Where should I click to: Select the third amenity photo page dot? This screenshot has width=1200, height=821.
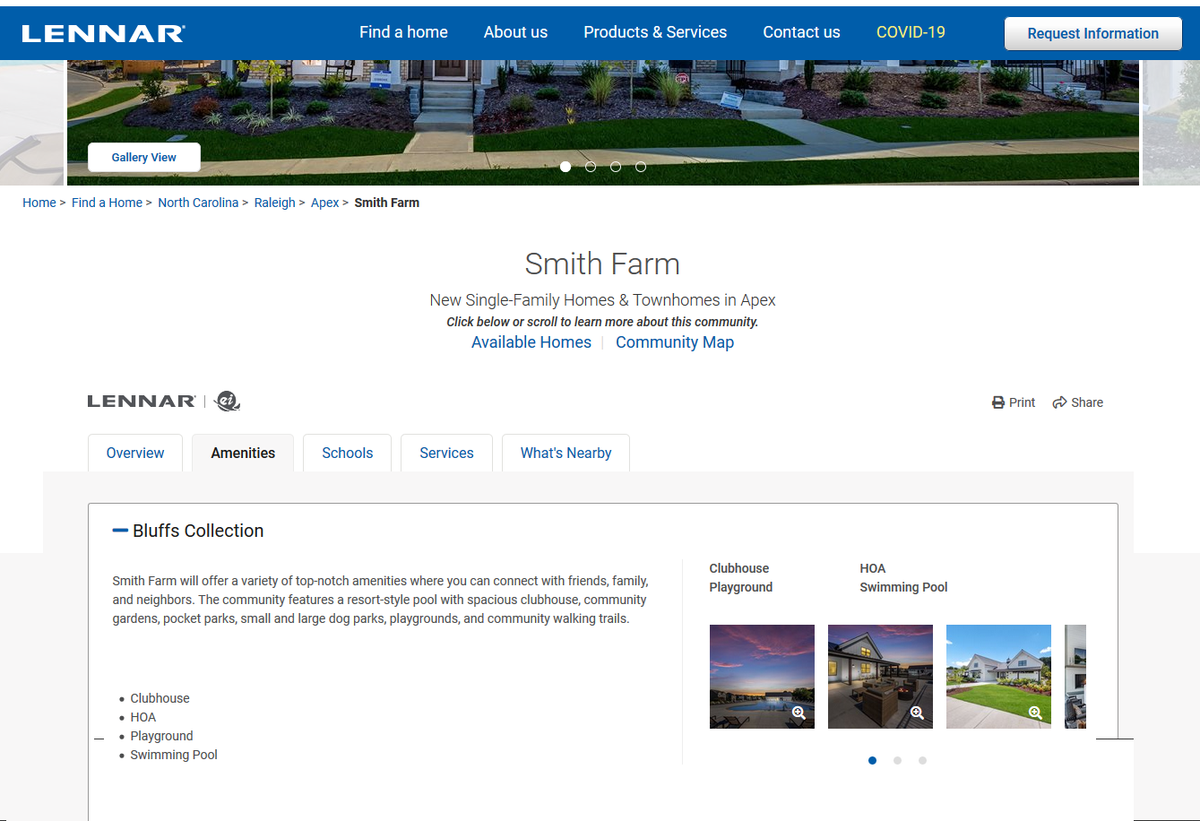(922, 760)
